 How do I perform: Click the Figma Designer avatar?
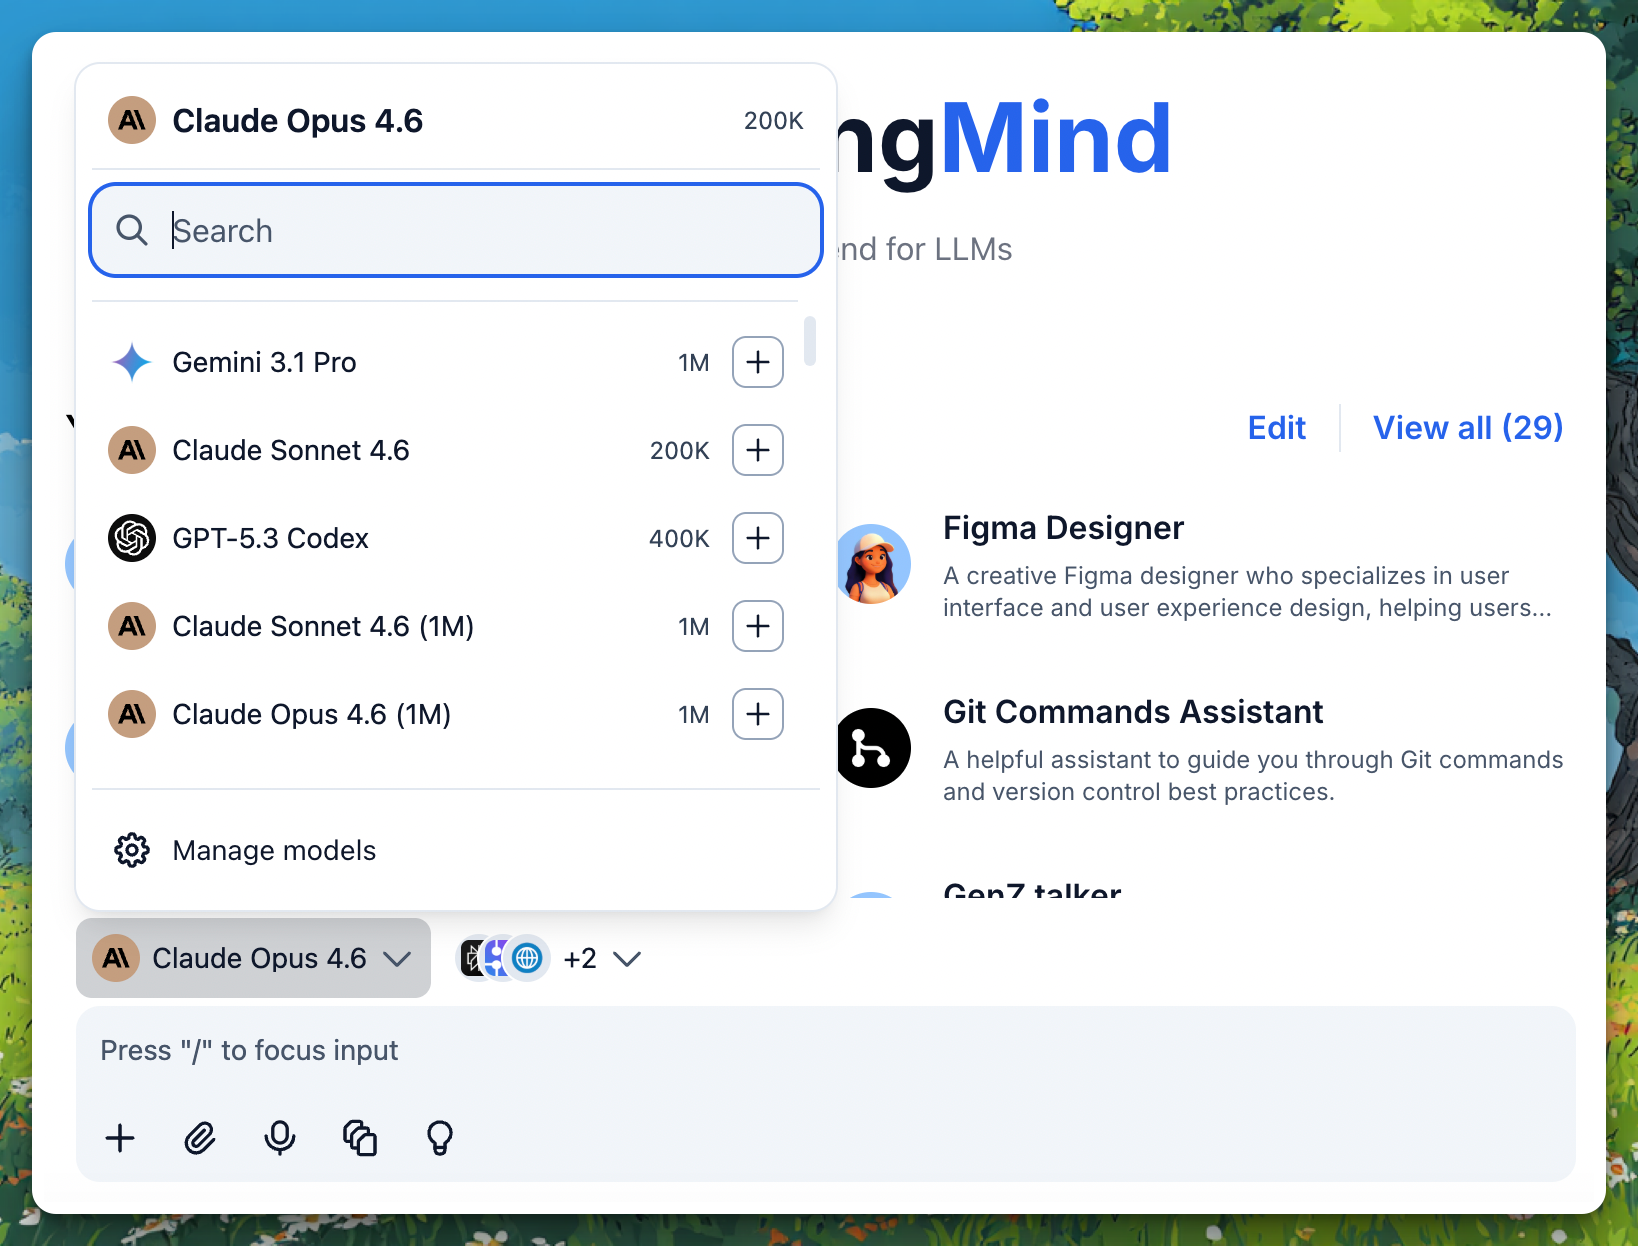(x=874, y=564)
